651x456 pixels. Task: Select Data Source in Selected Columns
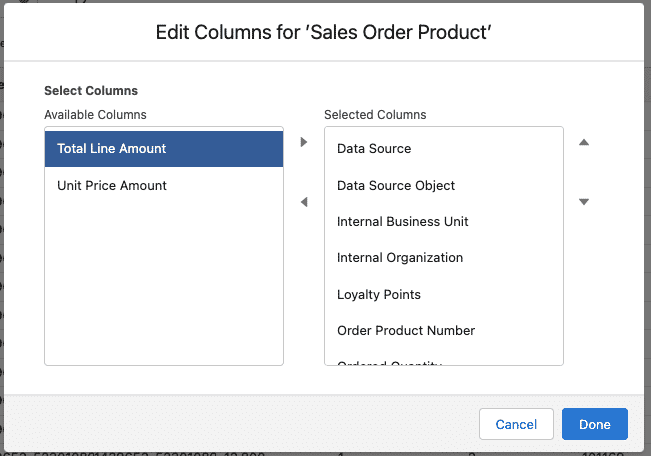coord(374,149)
